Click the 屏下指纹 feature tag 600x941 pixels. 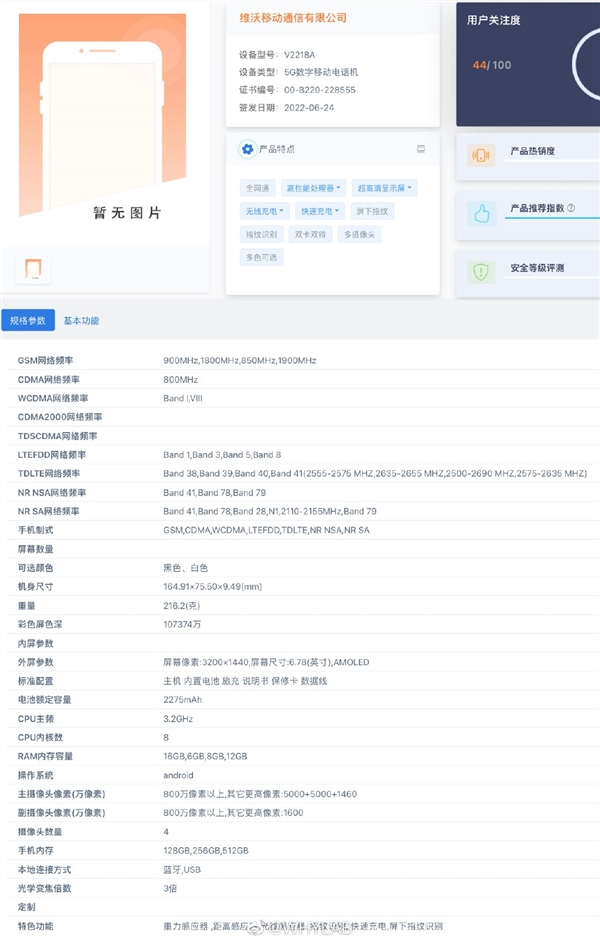click(371, 211)
